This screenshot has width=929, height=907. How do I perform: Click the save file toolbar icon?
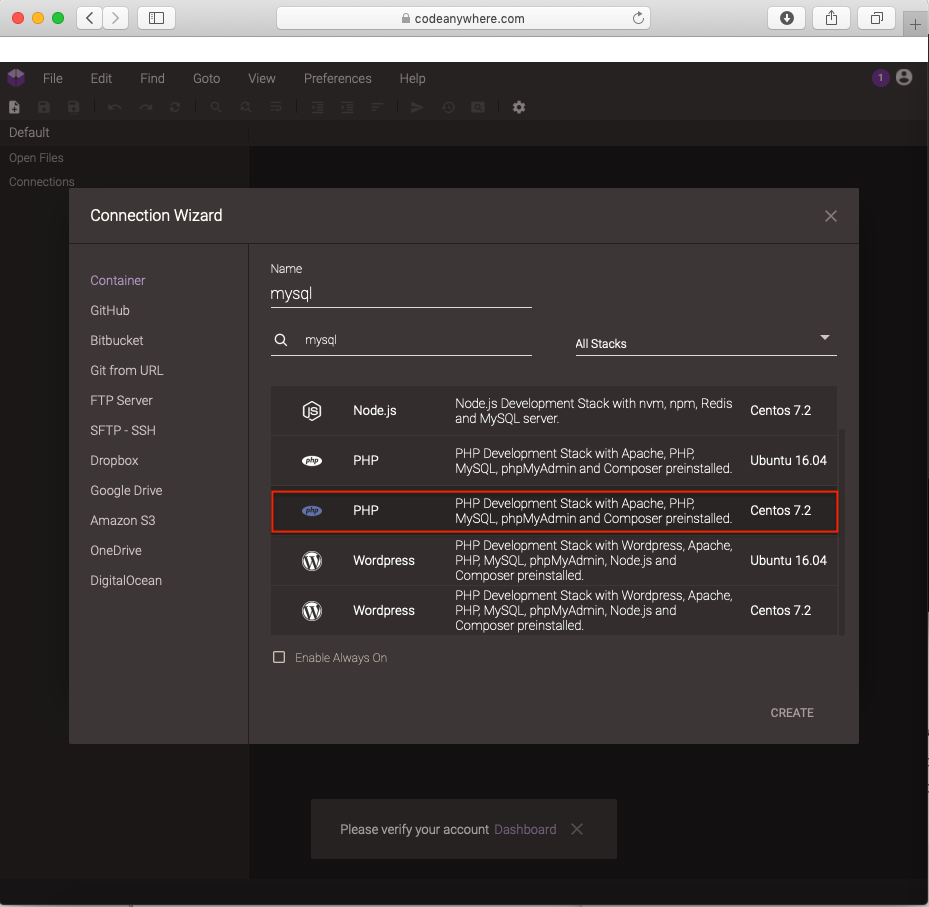tap(44, 107)
